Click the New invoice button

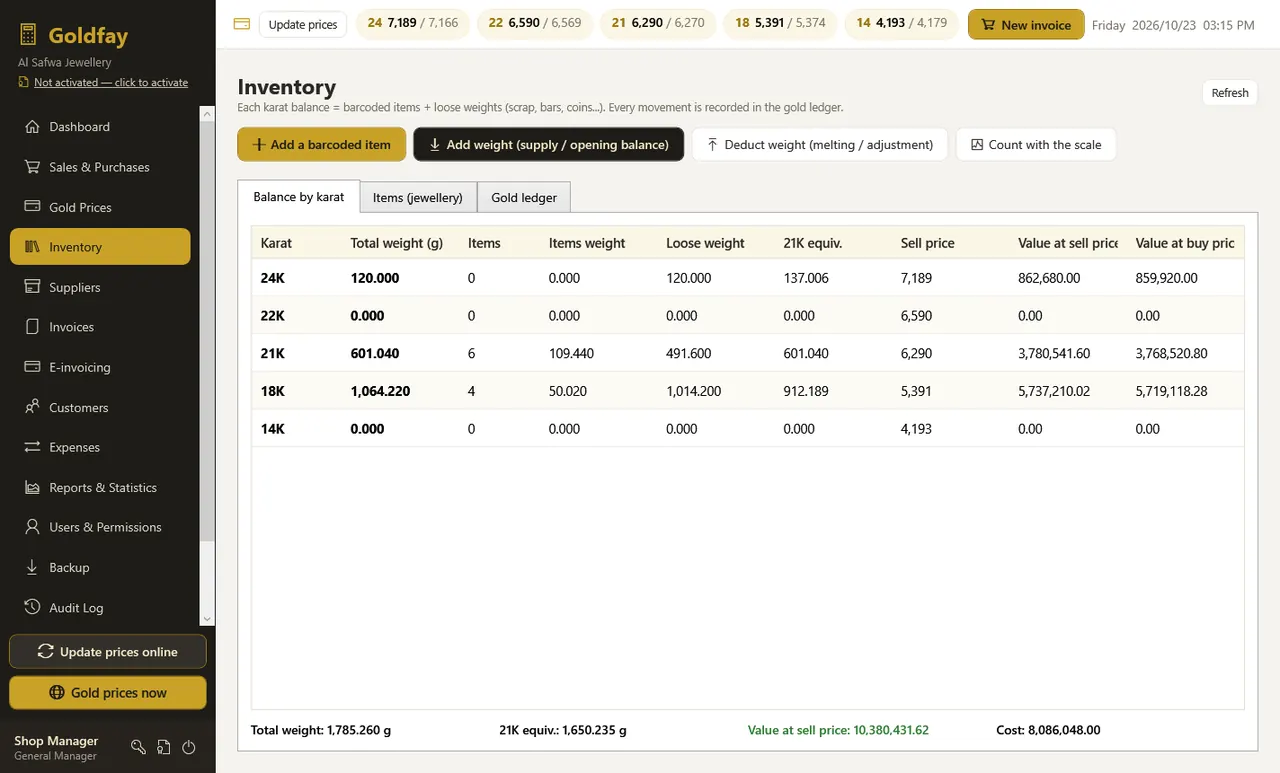[1026, 25]
